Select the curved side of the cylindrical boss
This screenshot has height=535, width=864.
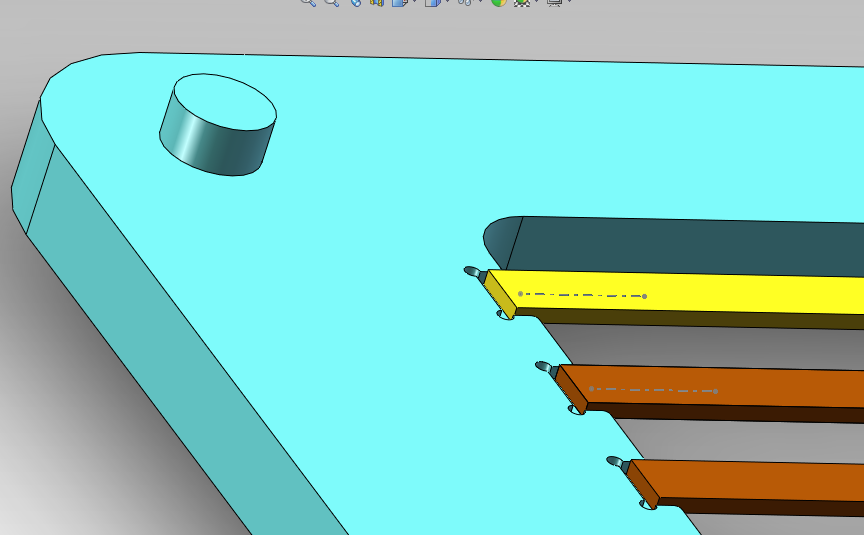pyautogui.click(x=215, y=146)
